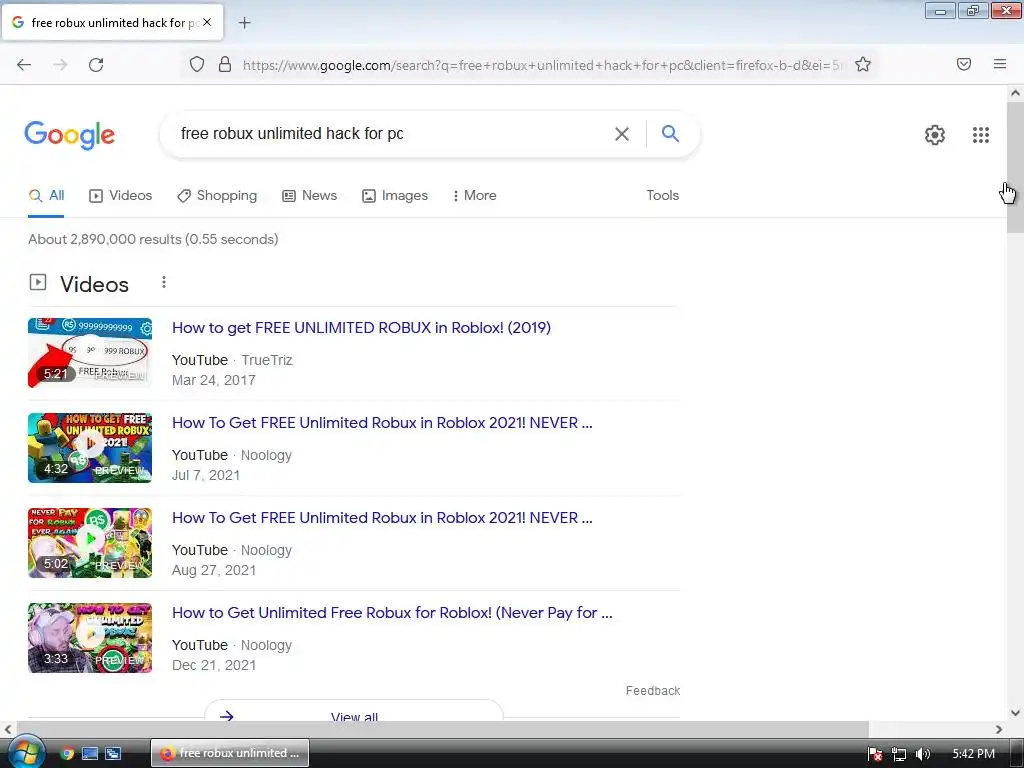Clear the Google search box text
The width and height of the screenshot is (1024, 768).
(622, 134)
